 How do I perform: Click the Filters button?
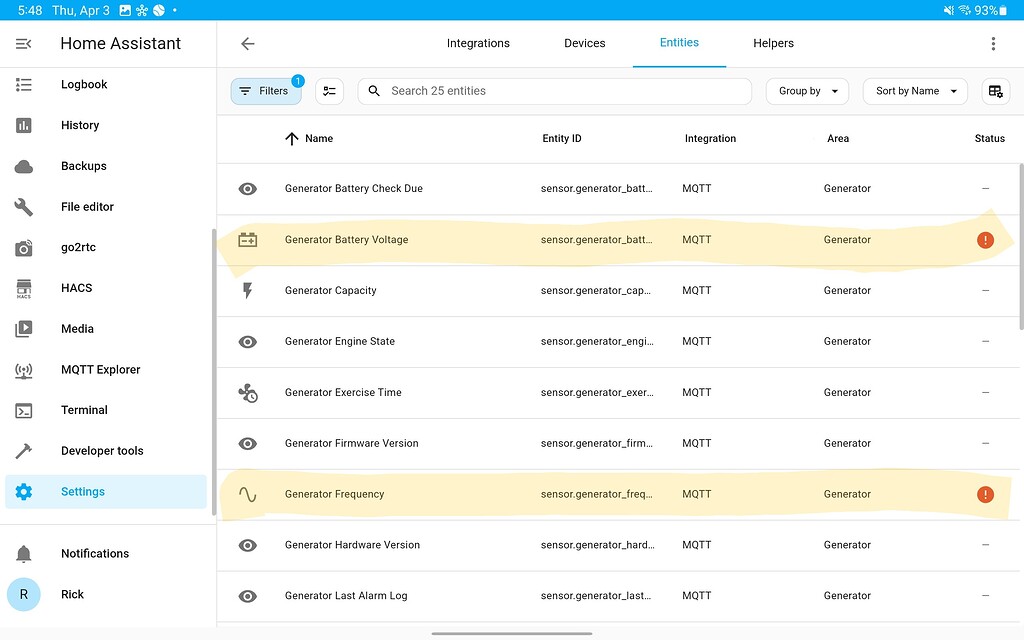pos(265,90)
